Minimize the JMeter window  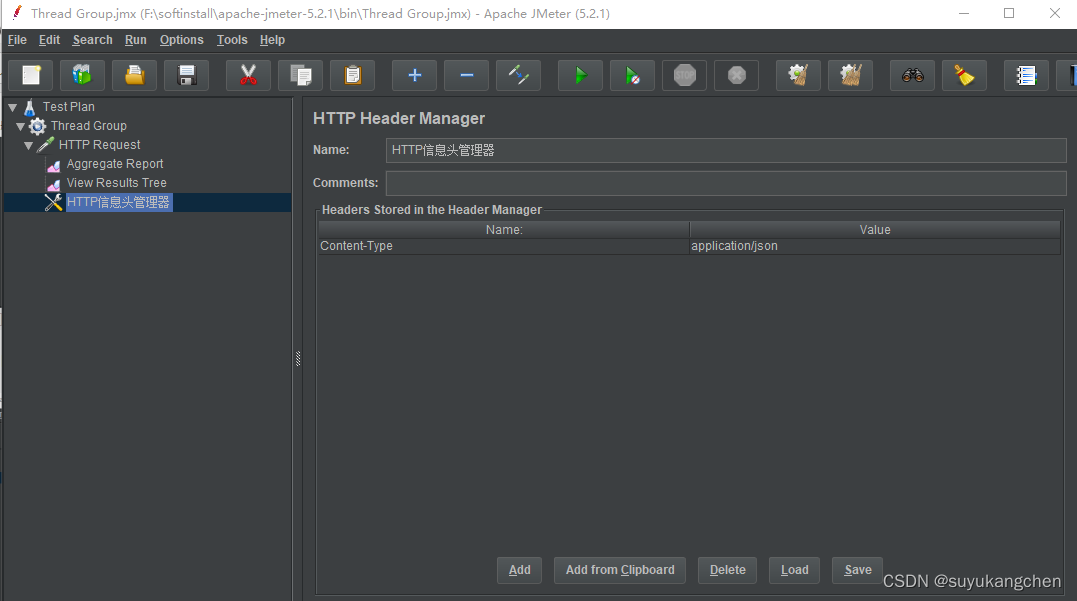[x=964, y=13]
